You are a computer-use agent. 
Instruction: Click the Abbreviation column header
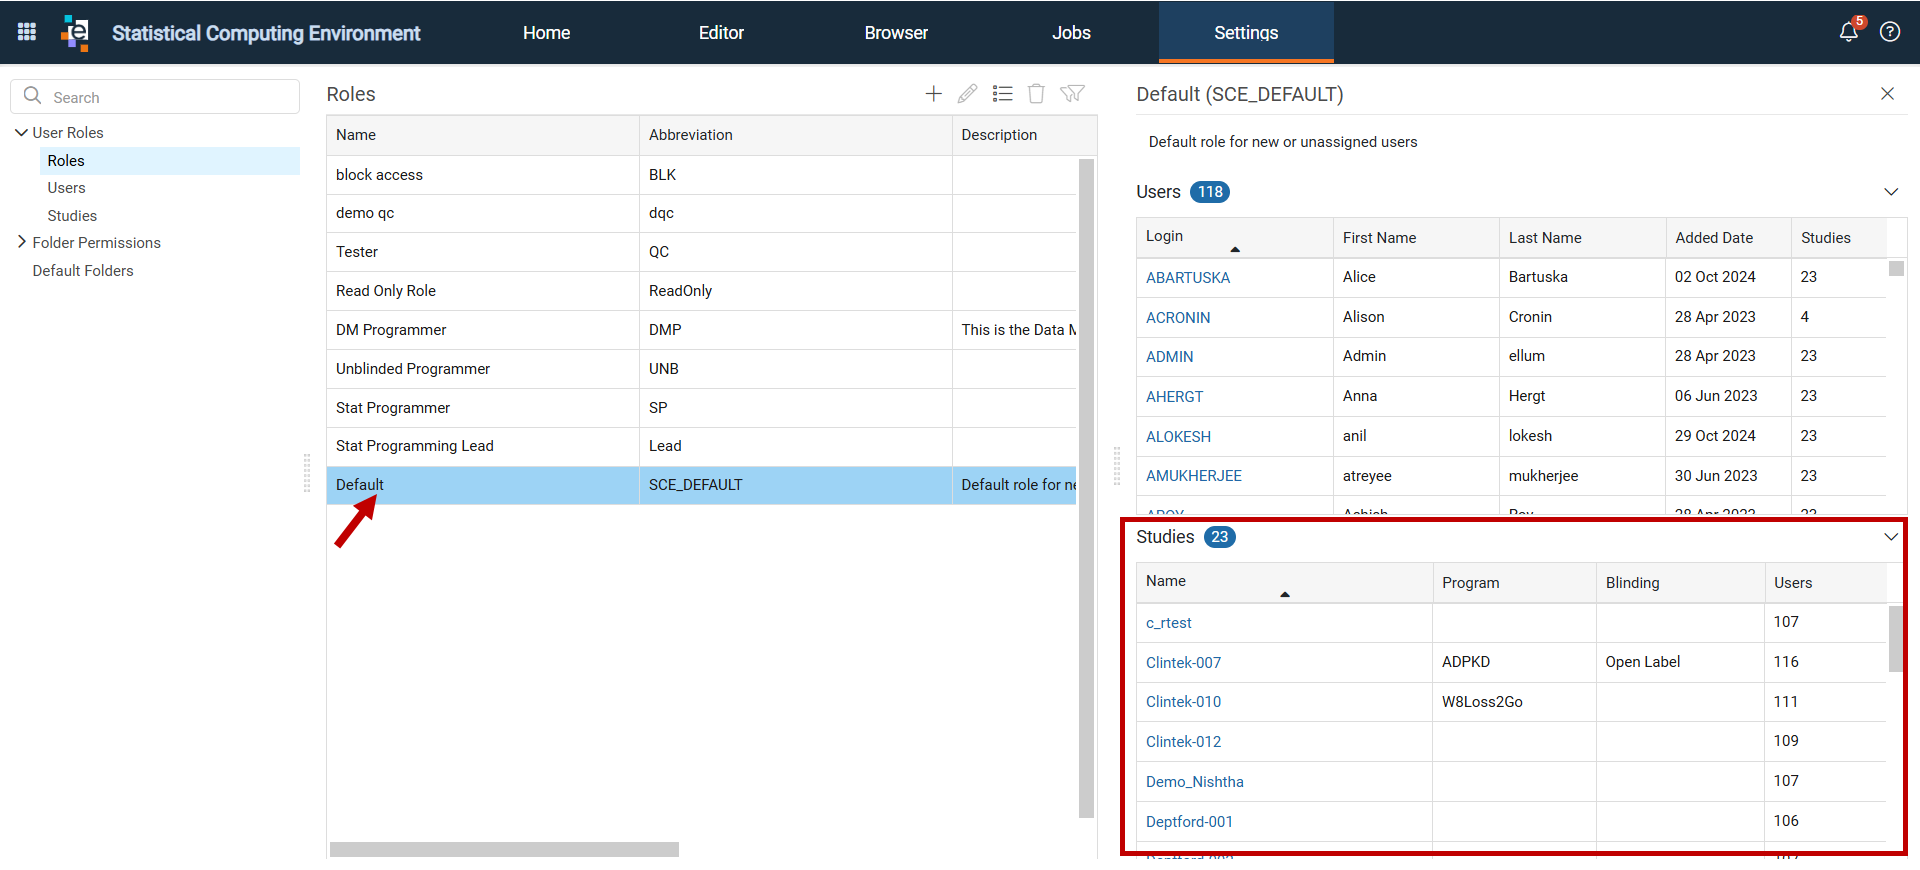[795, 135]
